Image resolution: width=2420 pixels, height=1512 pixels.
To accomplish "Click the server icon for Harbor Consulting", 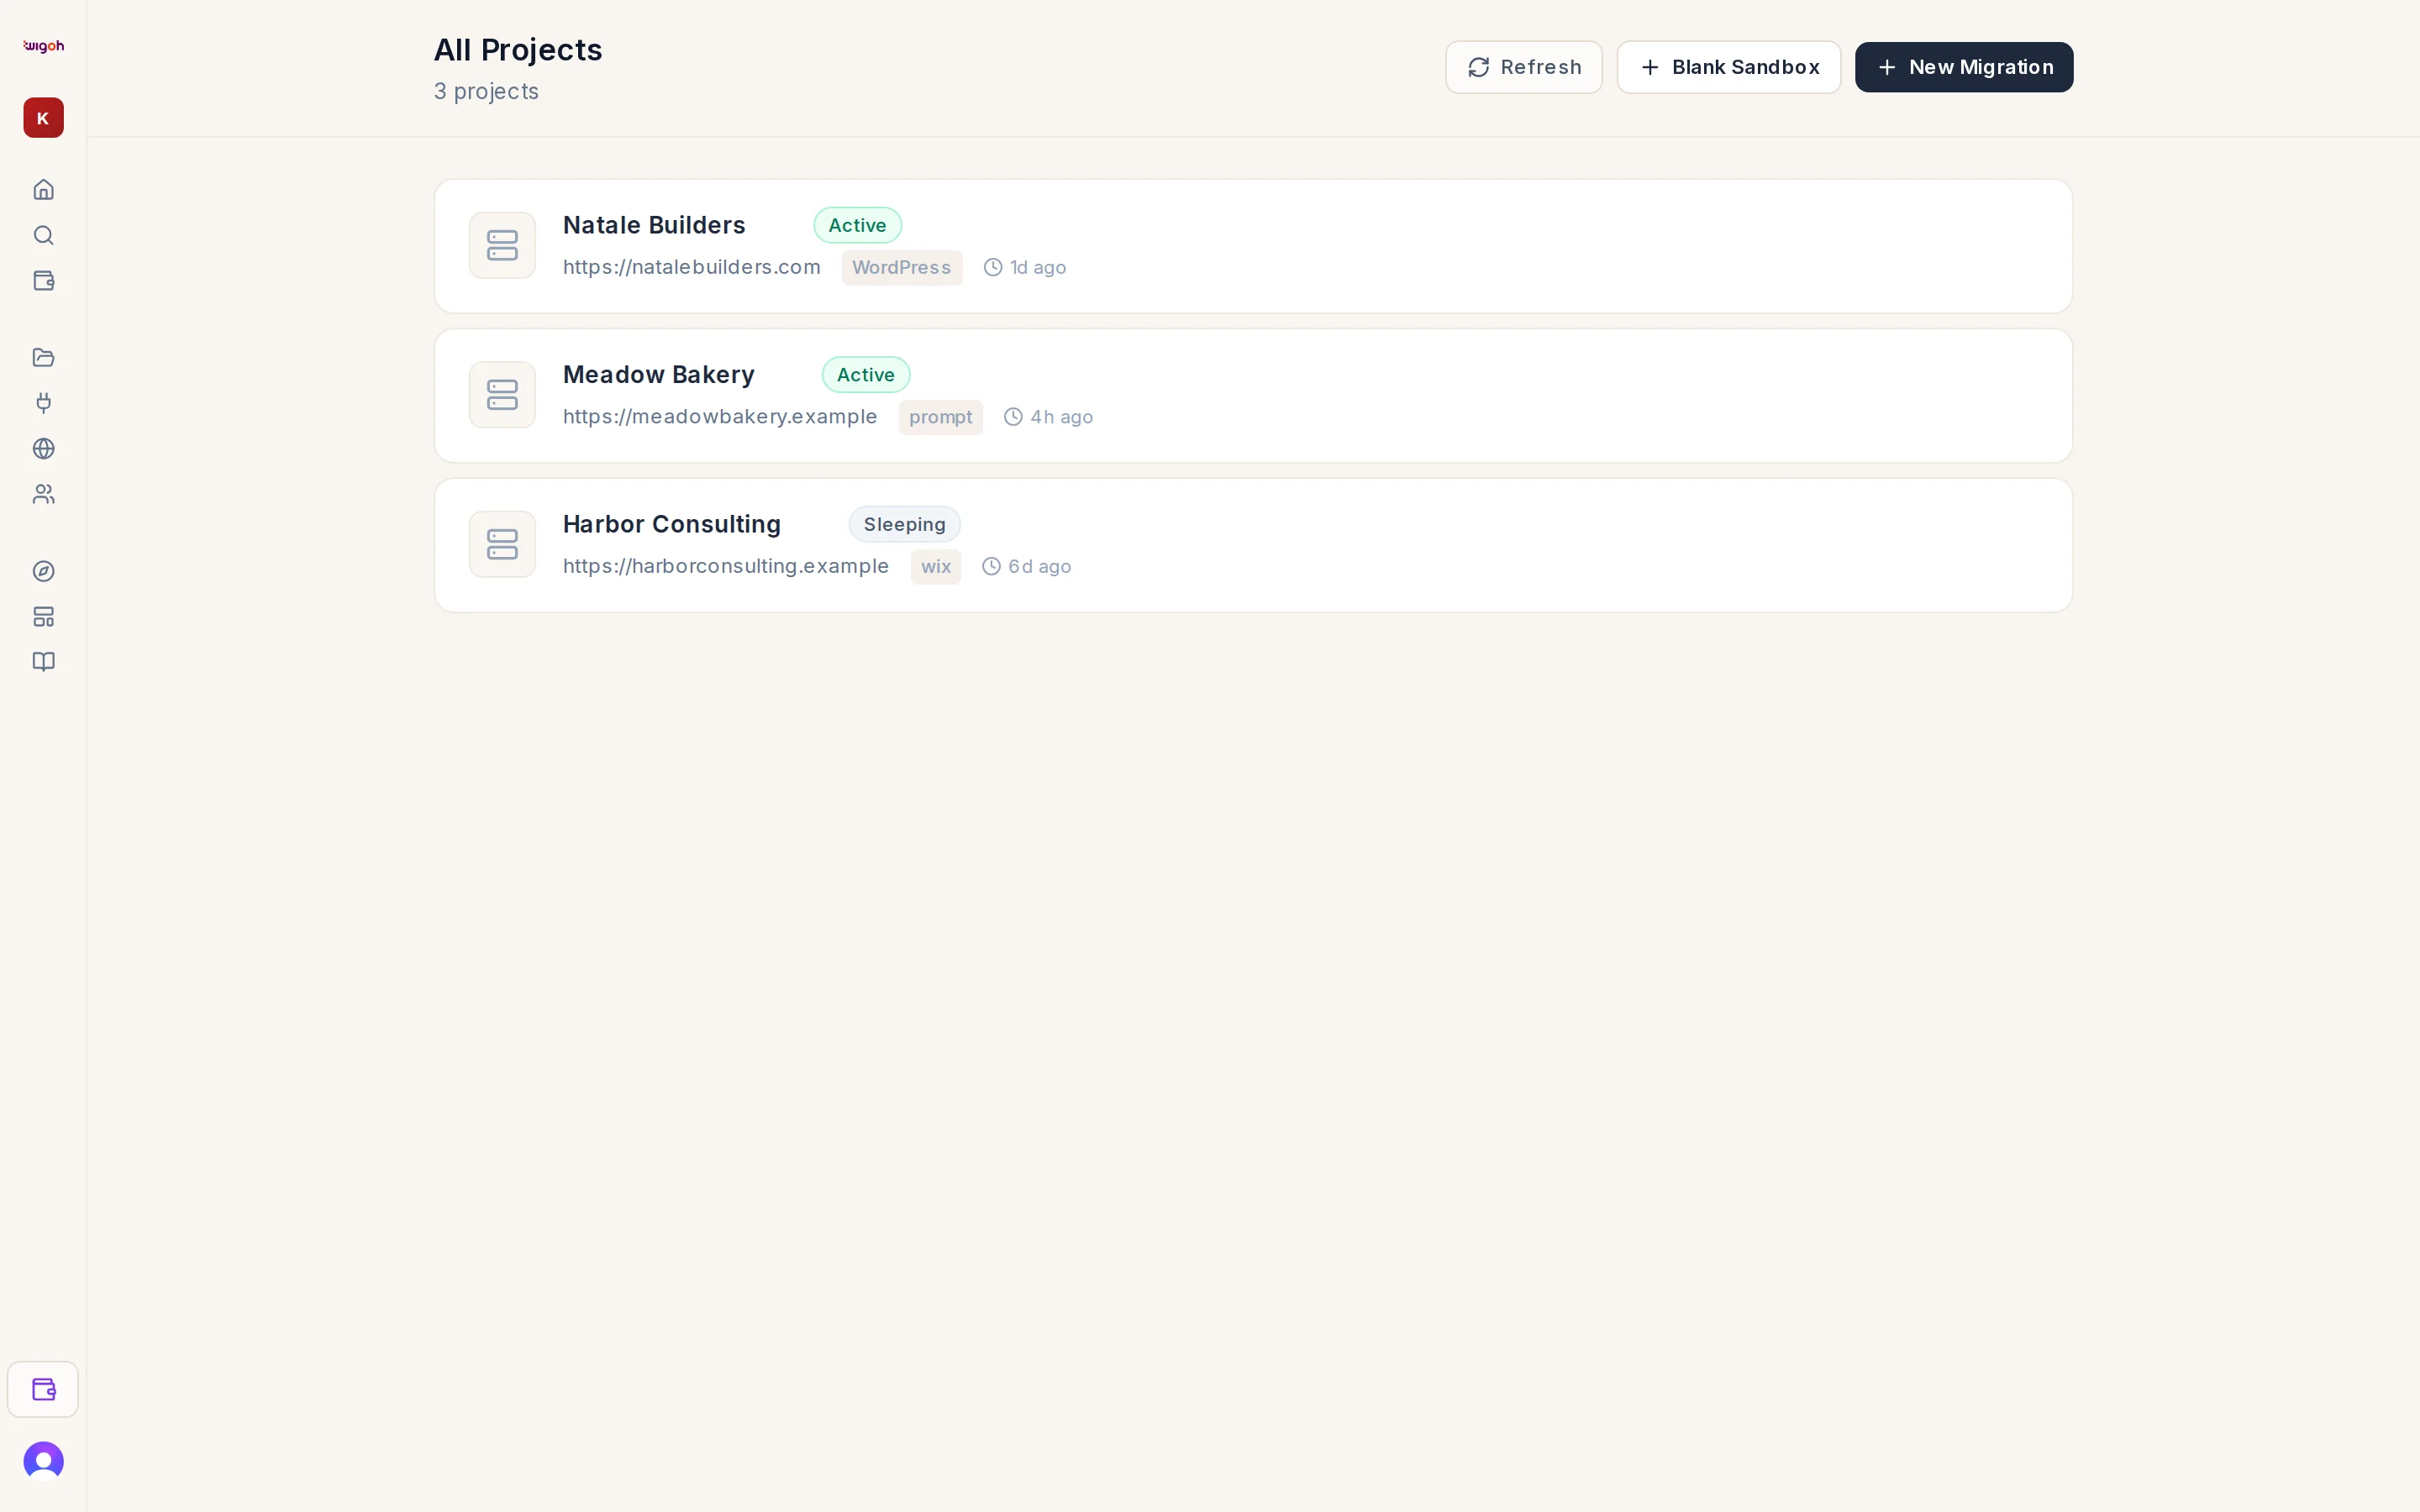I will [x=502, y=544].
